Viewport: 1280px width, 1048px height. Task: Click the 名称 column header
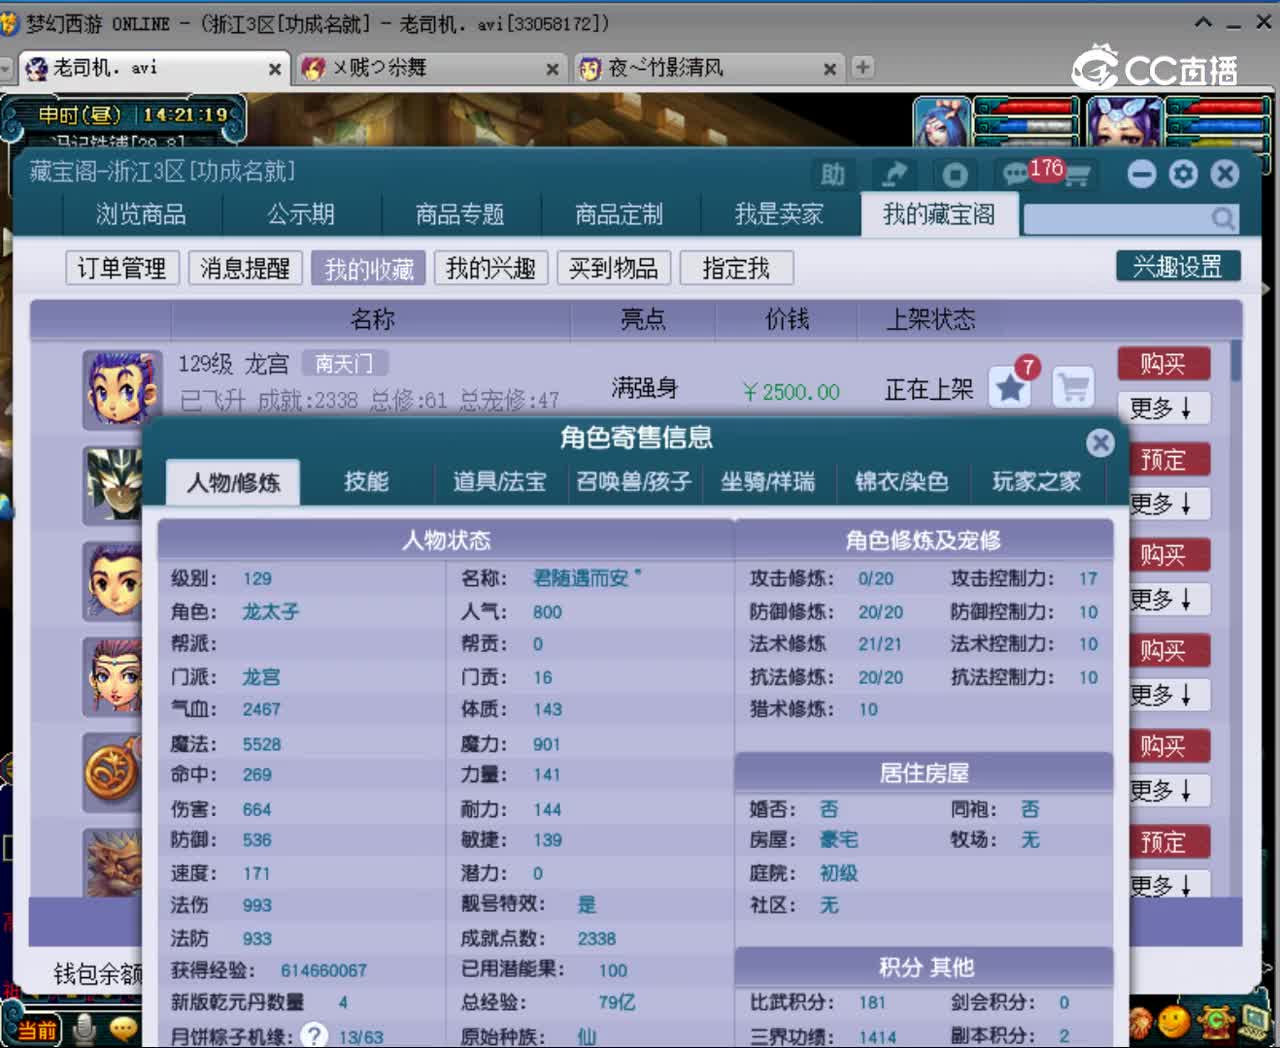pos(372,320)
